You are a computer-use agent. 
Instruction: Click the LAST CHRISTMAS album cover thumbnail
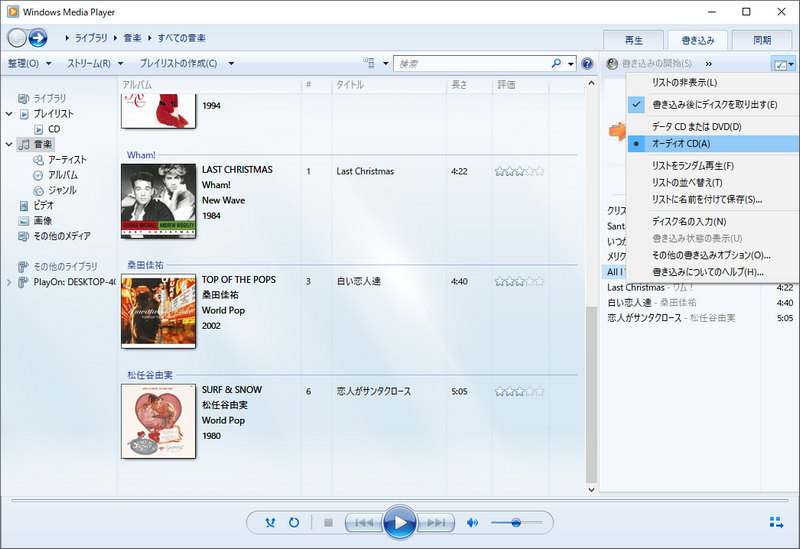coord(159,201)
